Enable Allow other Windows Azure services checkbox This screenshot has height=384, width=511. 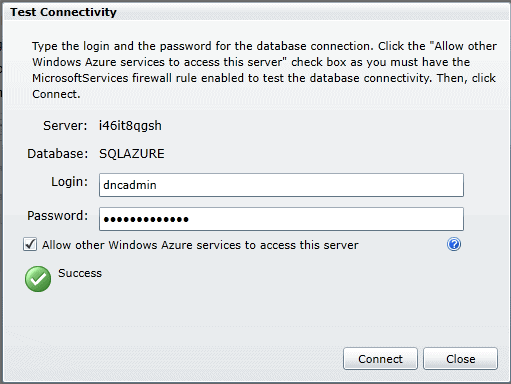30,244
